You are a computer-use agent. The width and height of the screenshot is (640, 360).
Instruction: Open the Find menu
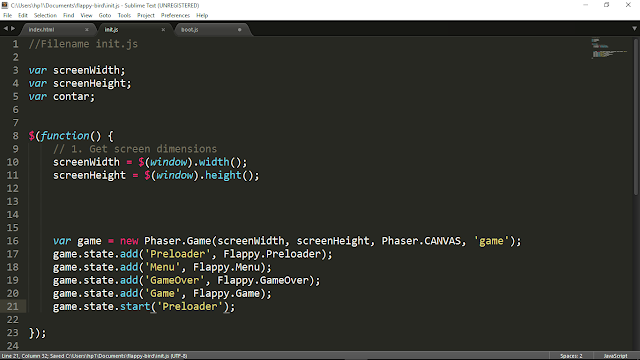68,16
